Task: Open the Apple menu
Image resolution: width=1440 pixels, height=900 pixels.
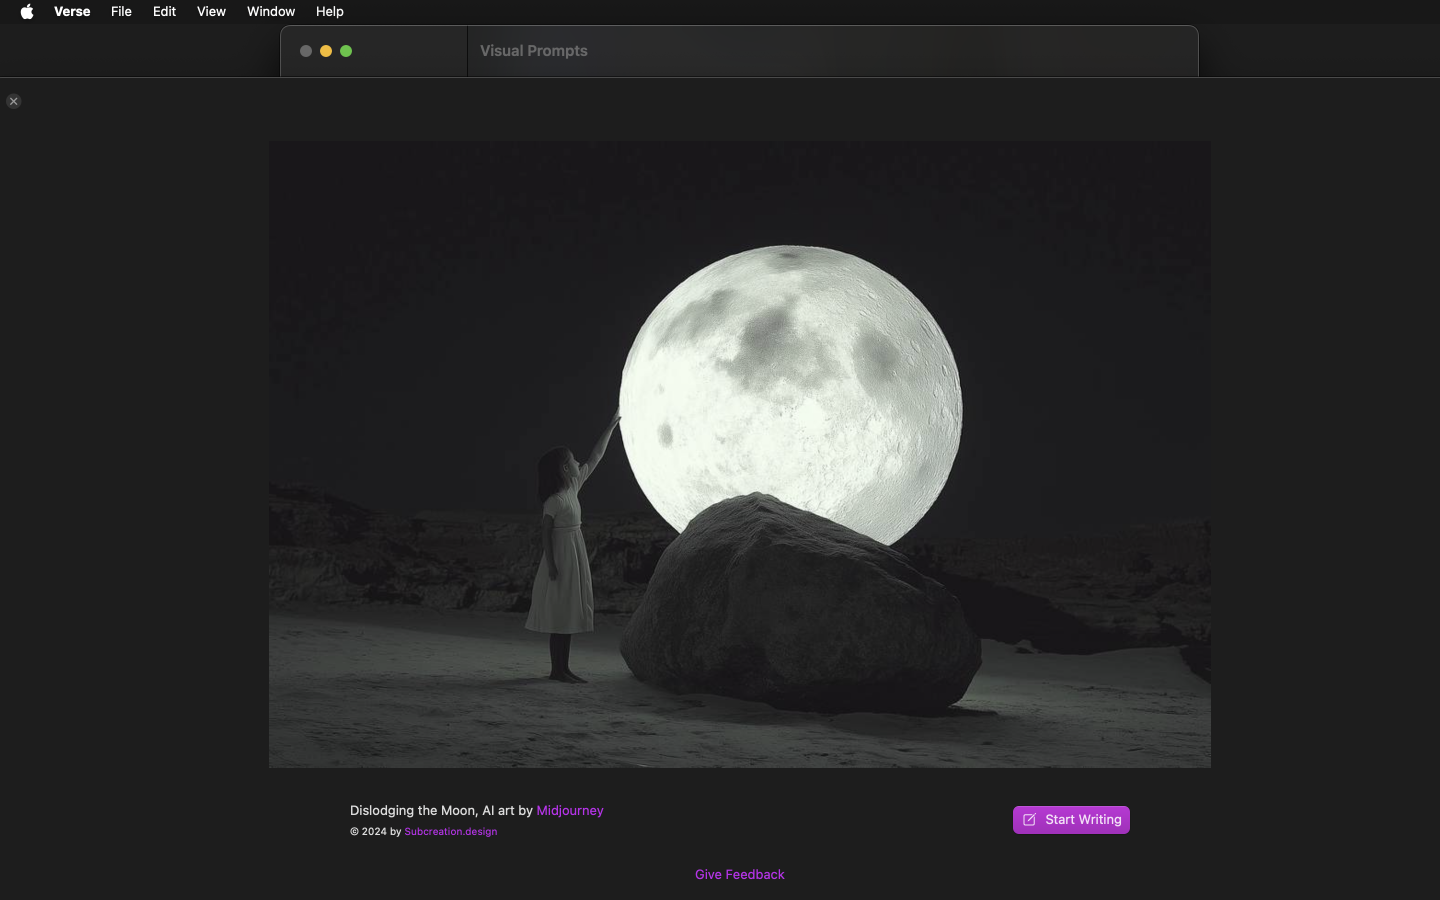Action: coord(27,12)
